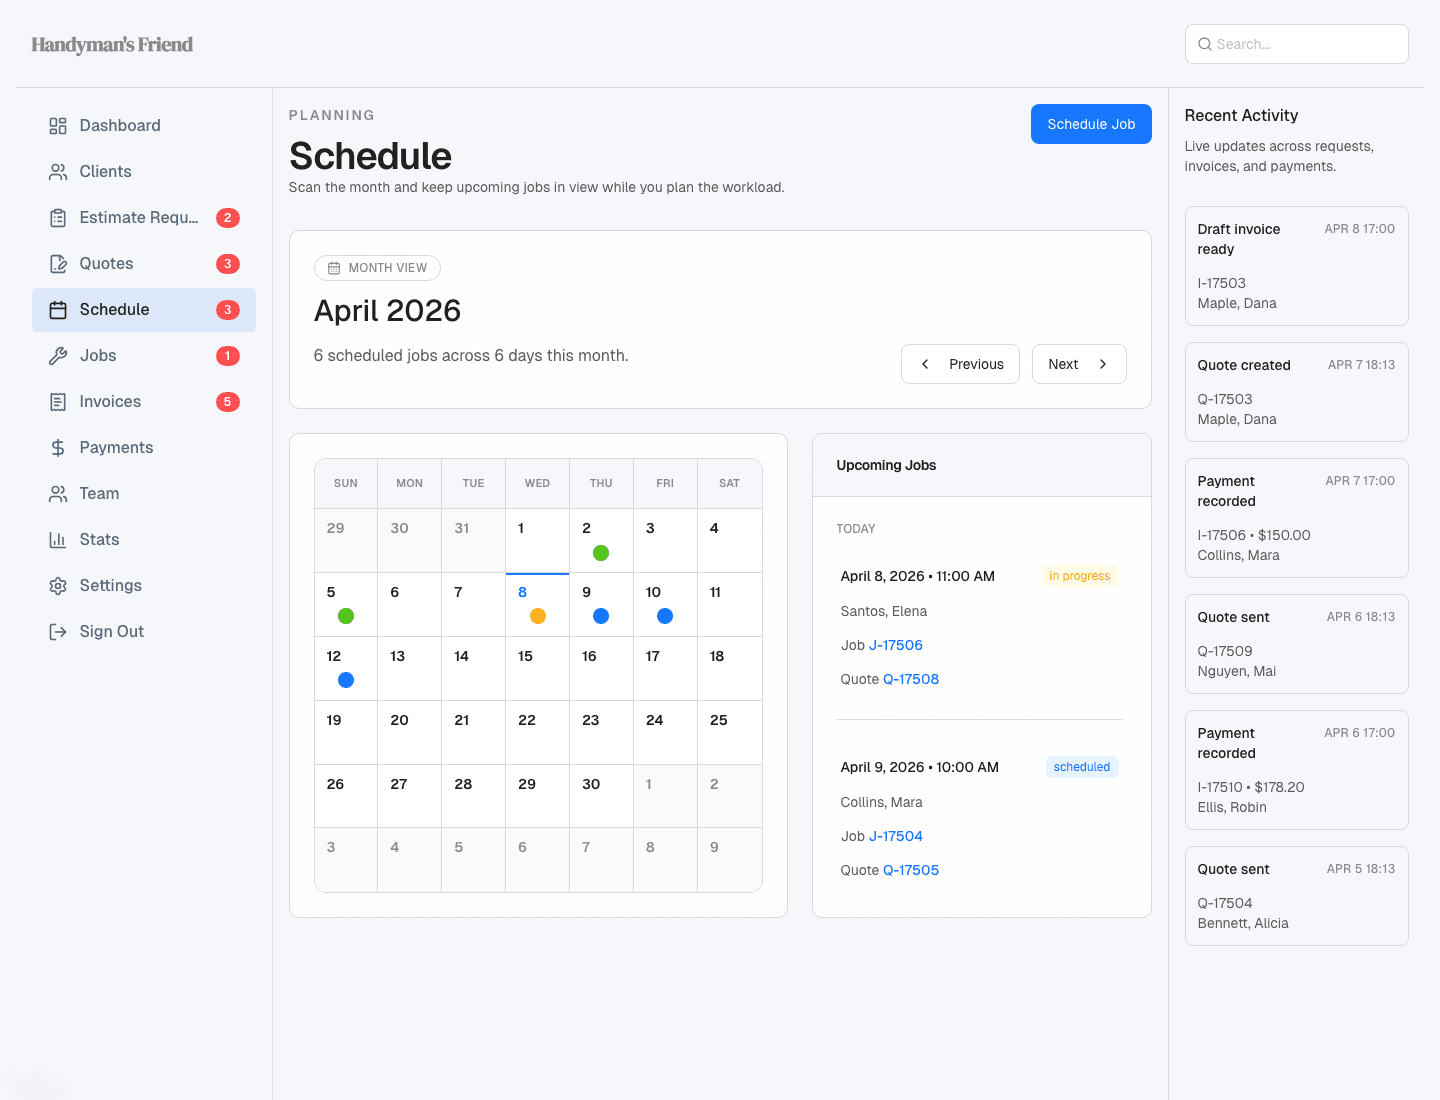Click the Invoices document icon
Image resolution: width=1440 pixels, height=1100 pixels.
[58, 402]
